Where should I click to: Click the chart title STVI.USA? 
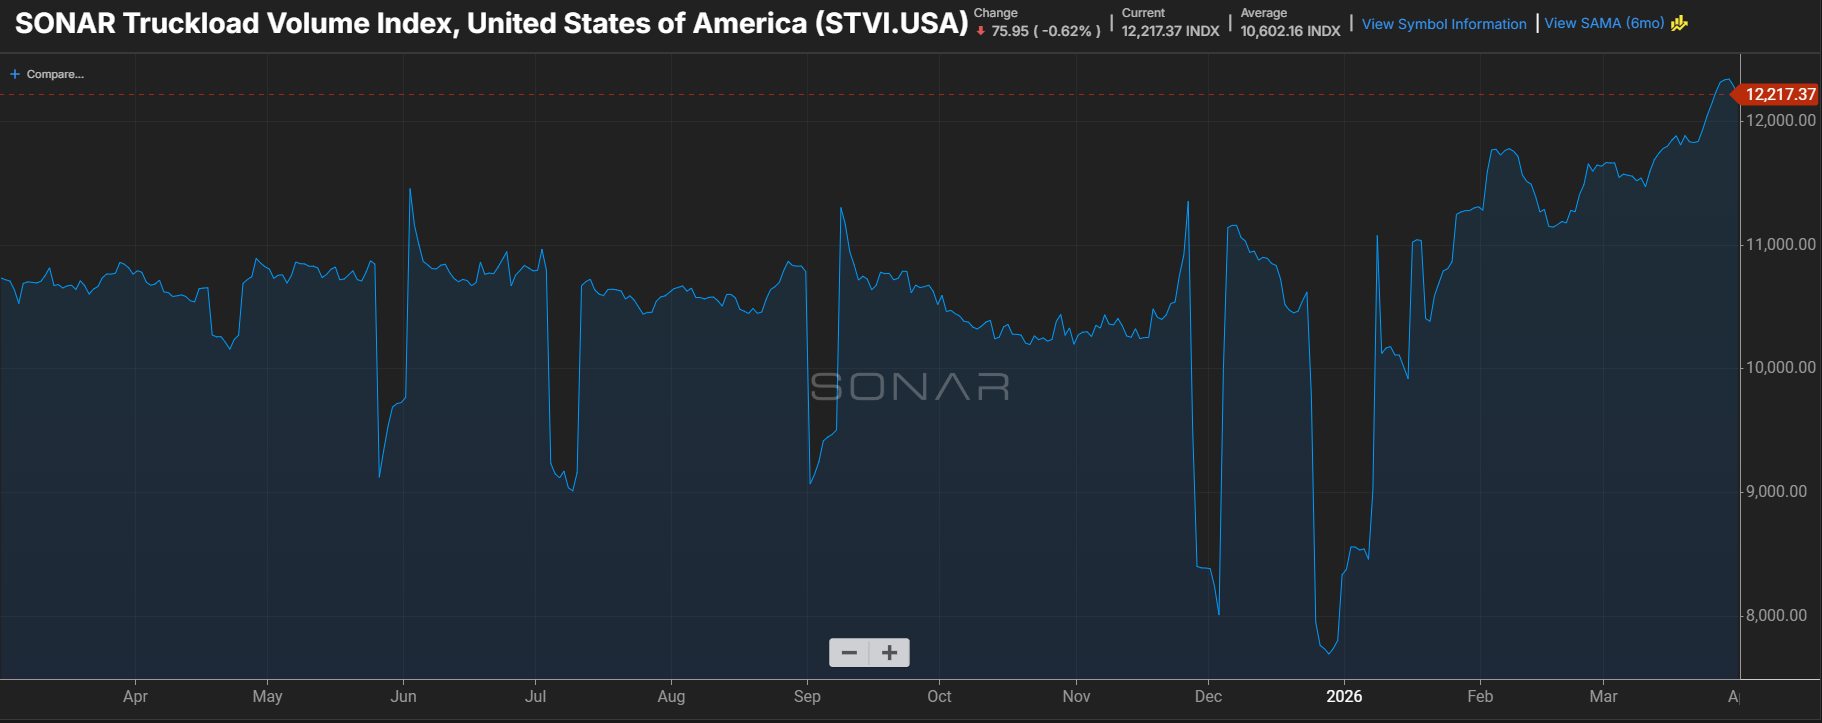point(491,23)
